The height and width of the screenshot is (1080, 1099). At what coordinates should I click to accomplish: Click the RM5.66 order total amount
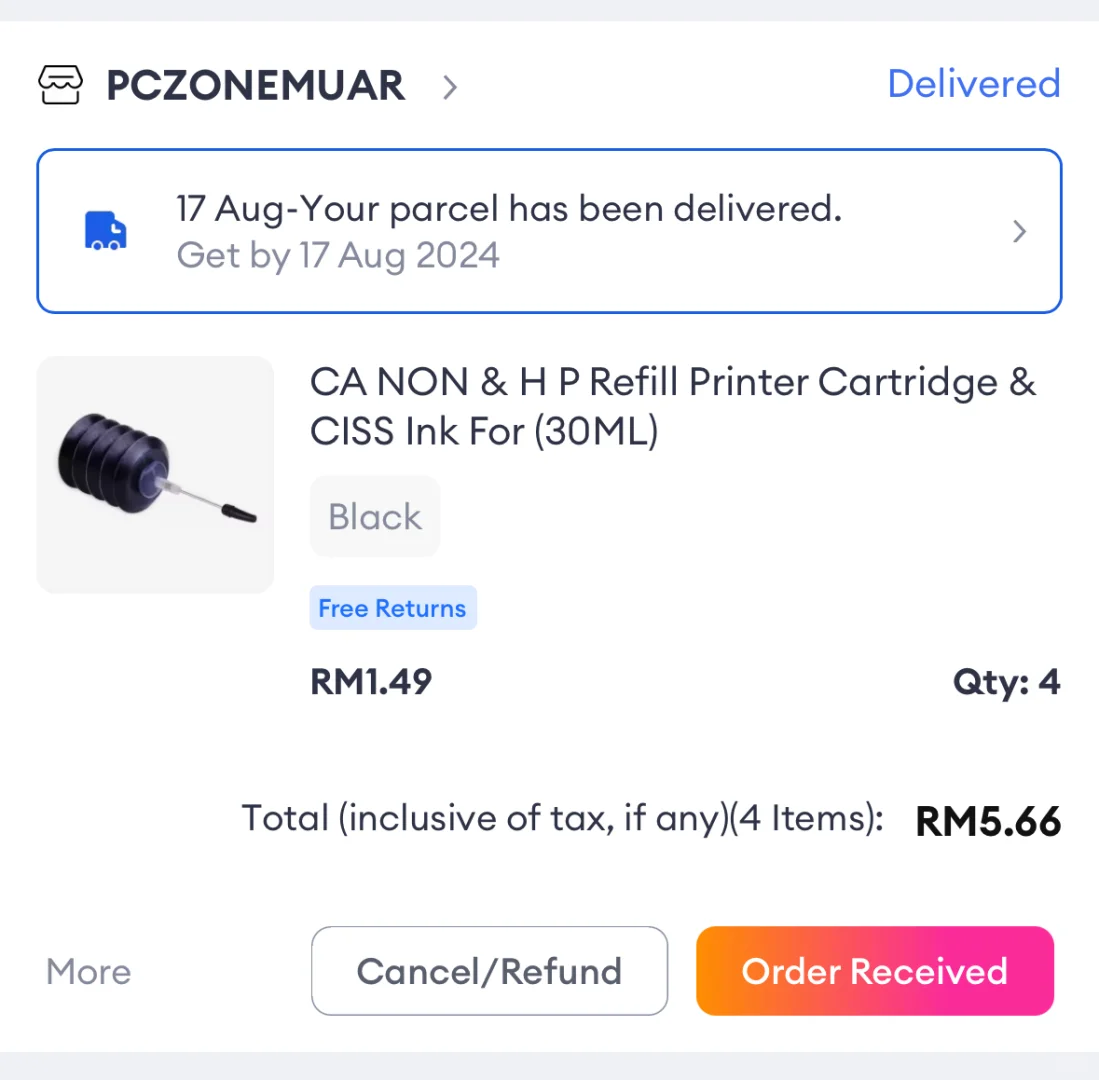pyautogui.click(x=988, y=821)
